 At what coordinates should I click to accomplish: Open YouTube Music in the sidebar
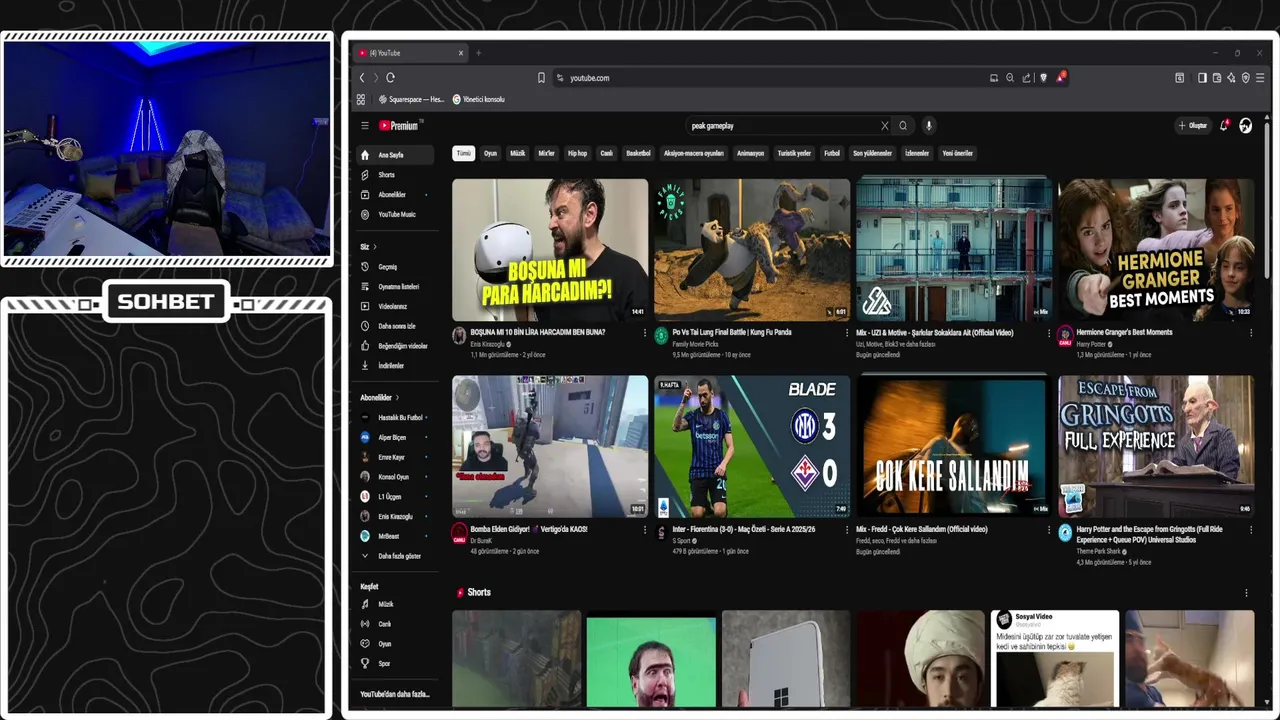[x=395, y=215]
